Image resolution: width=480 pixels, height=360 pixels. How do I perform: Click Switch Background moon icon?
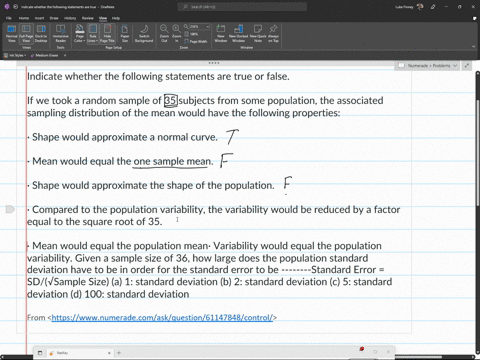pyautogui.click(x=144, y=33)
